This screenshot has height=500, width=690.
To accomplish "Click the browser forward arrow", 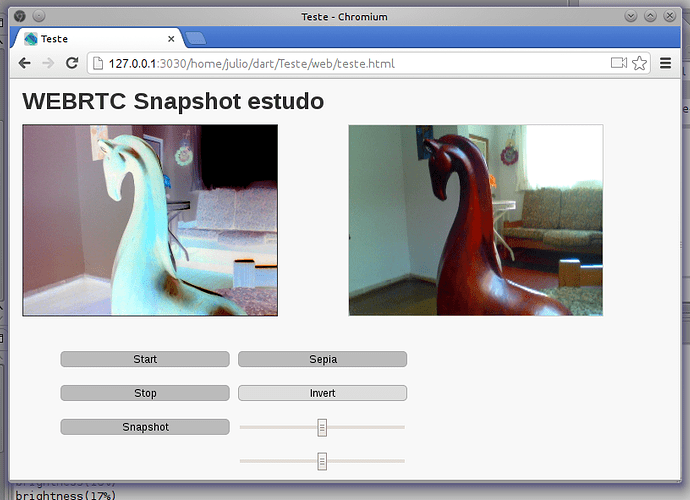I will (48, 63).
